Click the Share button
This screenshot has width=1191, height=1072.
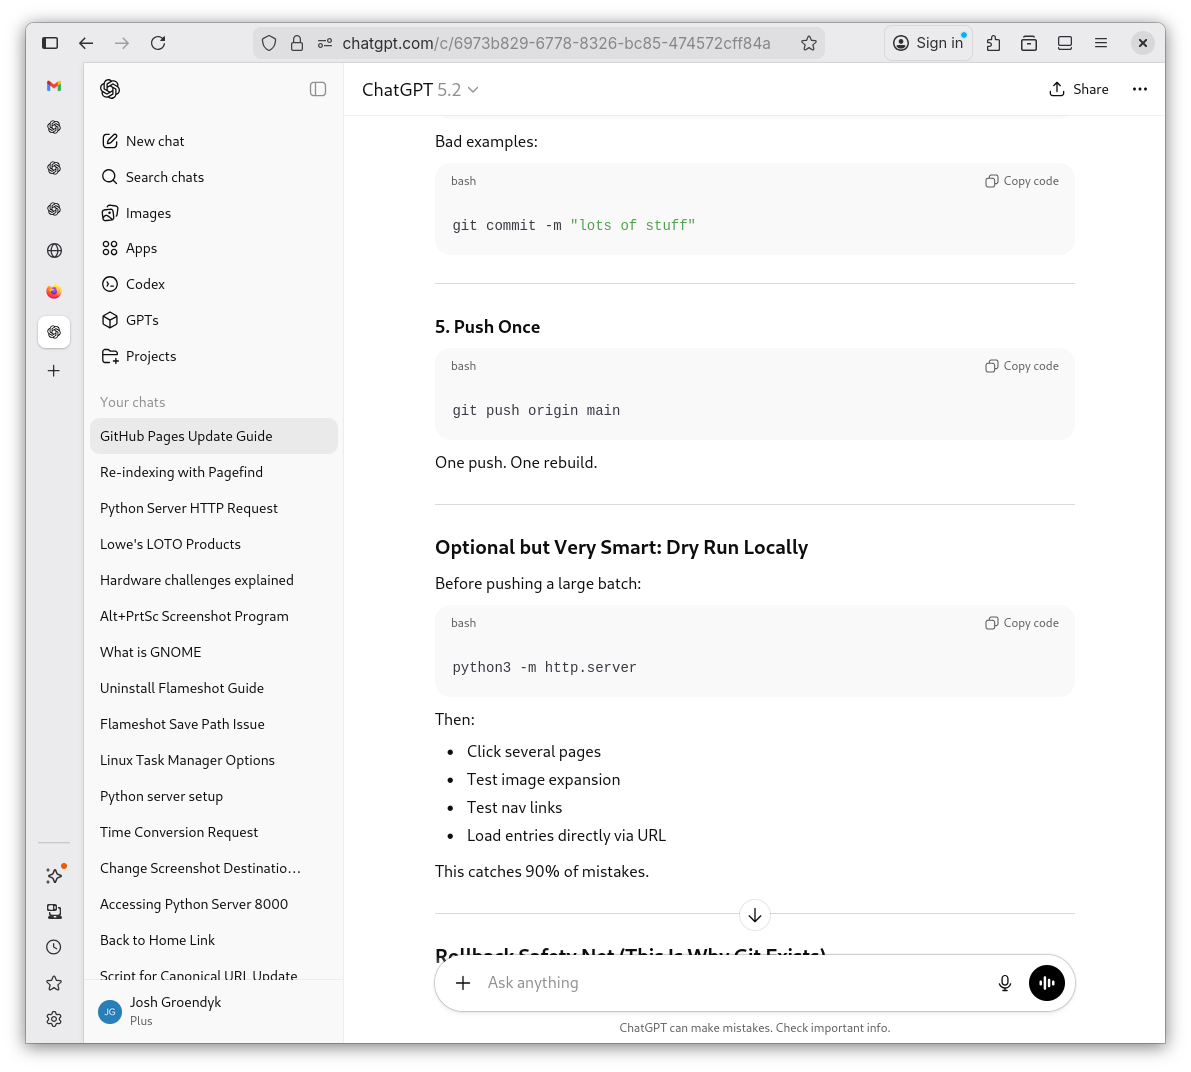(x=1079, y=89)
